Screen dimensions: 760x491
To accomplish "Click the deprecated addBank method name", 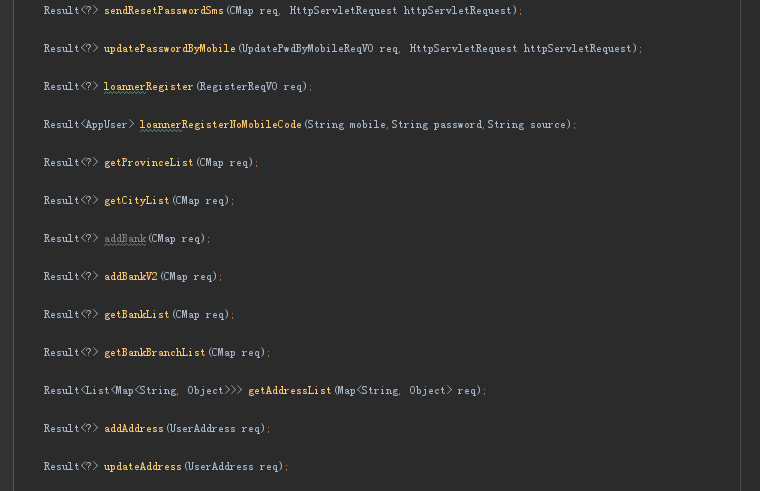I will click(x=125, y=238).
